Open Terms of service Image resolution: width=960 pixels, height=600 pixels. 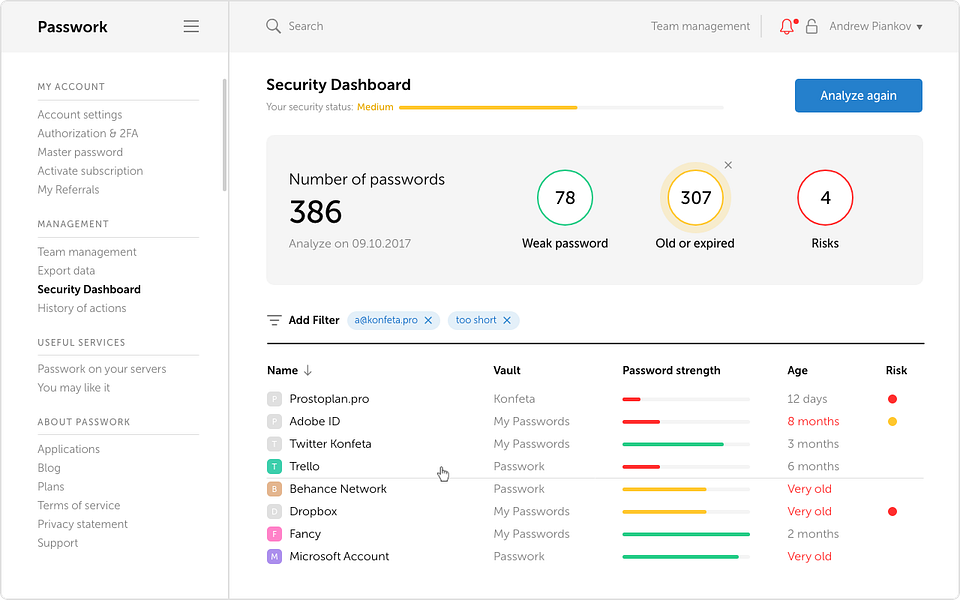click(78, 506)
